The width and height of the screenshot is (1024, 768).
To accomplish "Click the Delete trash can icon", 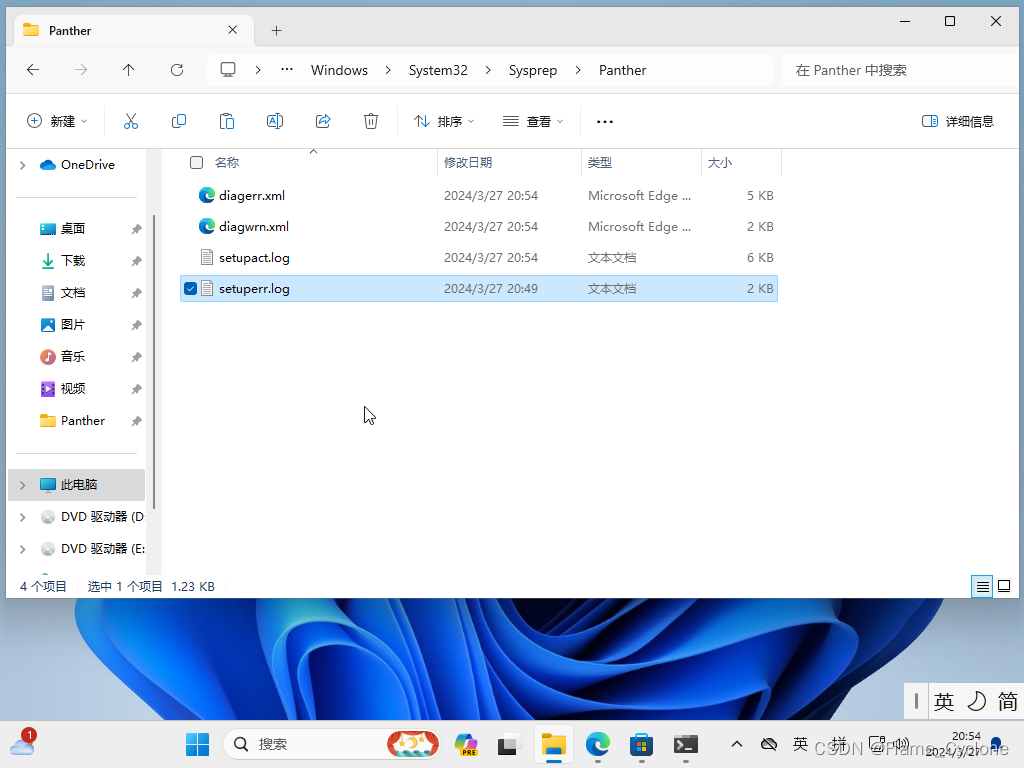I will pyautogui.click(x=371, y=121).
